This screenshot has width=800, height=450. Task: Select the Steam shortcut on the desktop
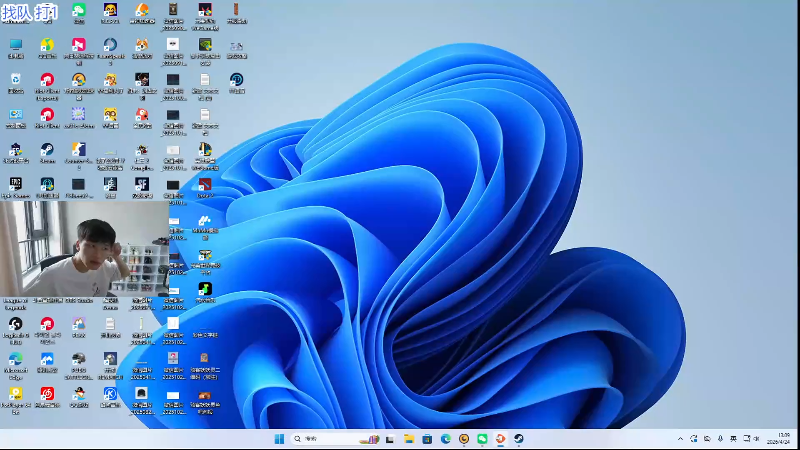(x=47, y=151)
